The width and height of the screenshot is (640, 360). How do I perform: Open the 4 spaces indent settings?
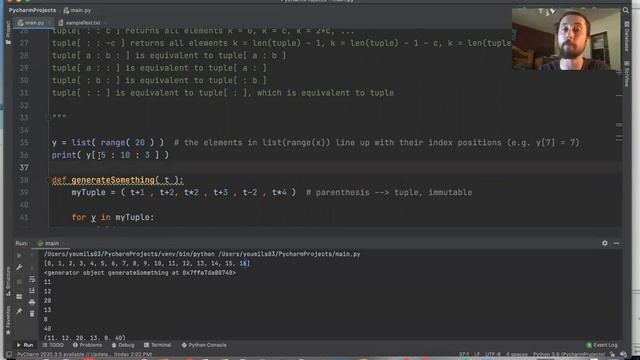(x=517, y=354)
